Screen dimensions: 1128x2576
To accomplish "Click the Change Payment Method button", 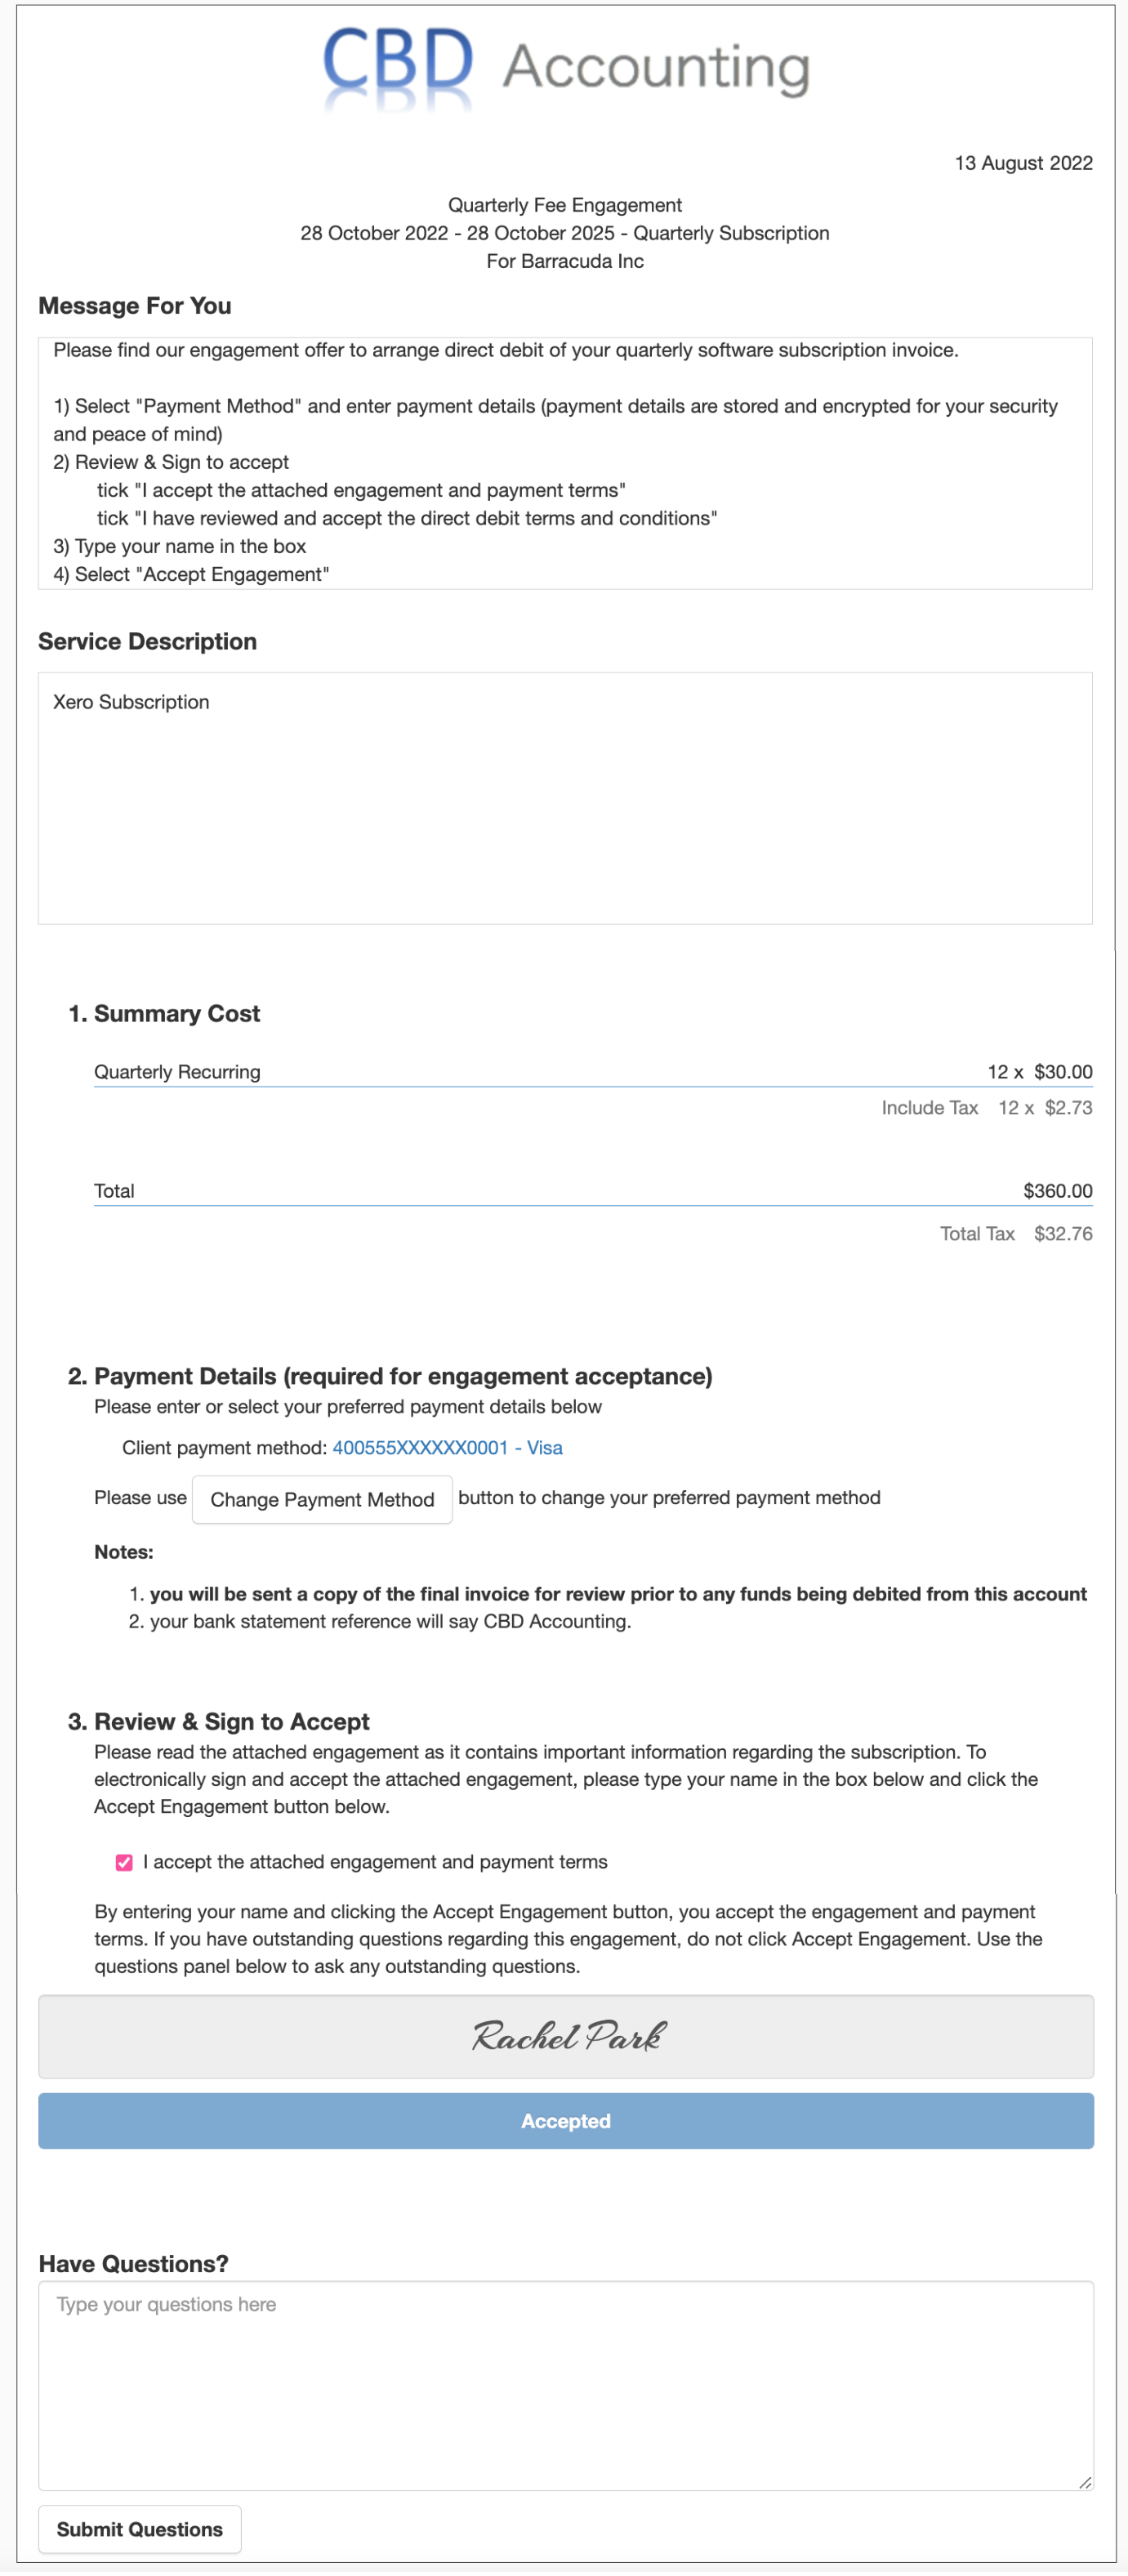I will (x=322, y=1499).
